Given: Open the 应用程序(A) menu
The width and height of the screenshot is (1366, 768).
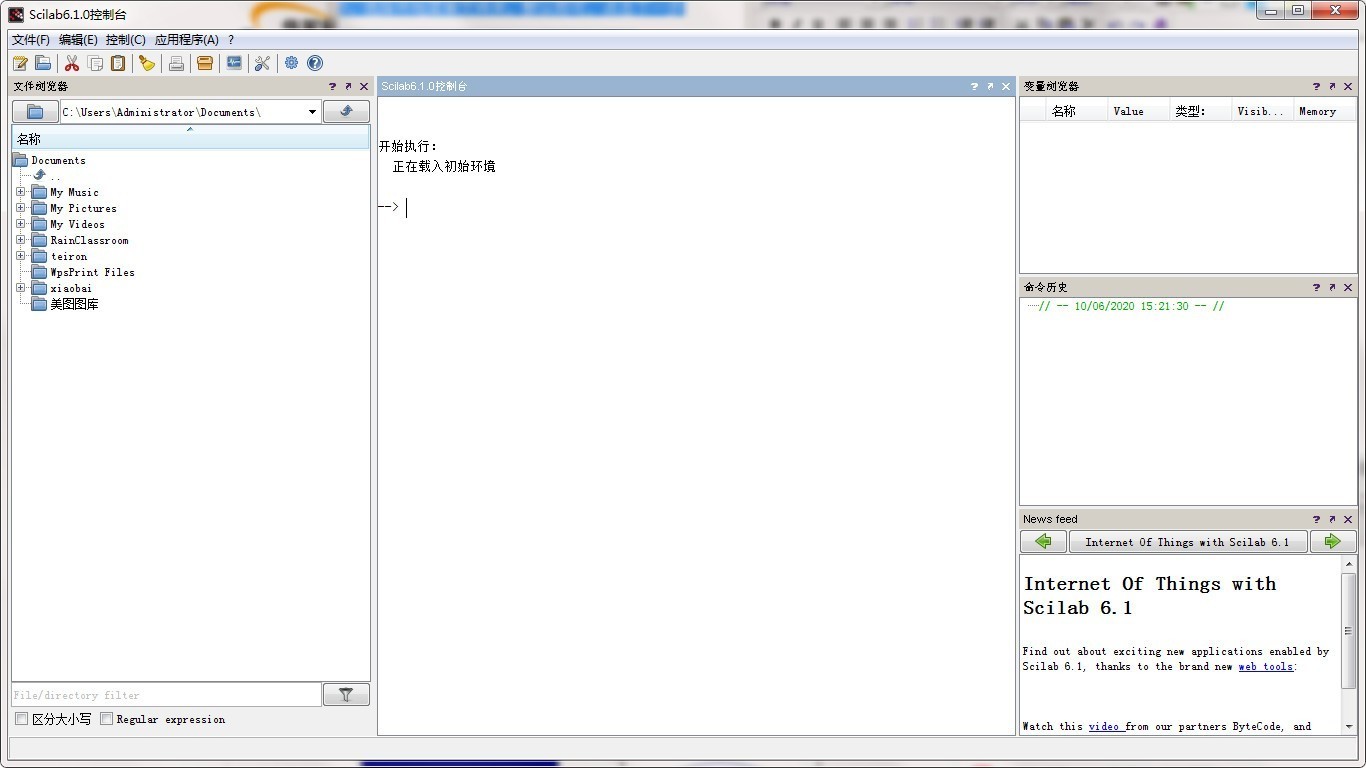Looking at the screenshot, I should point(186,40).
